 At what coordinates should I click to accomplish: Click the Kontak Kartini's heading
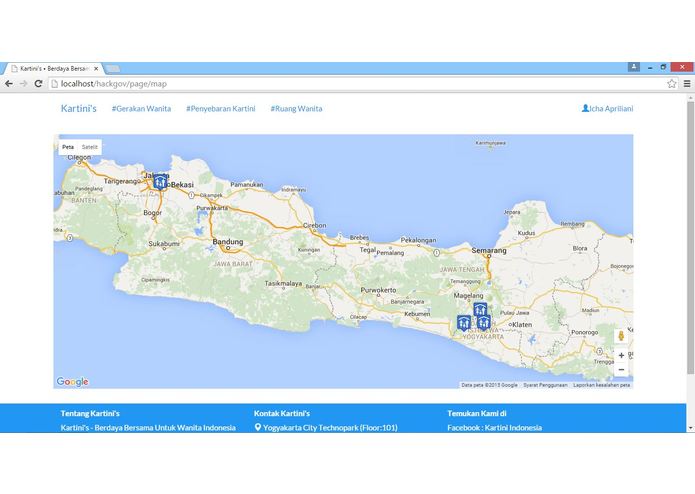click(x=282, y=413)
